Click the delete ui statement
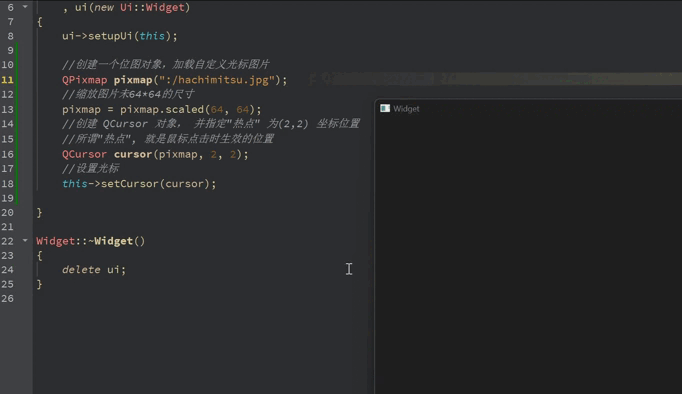 pos(94,270)
